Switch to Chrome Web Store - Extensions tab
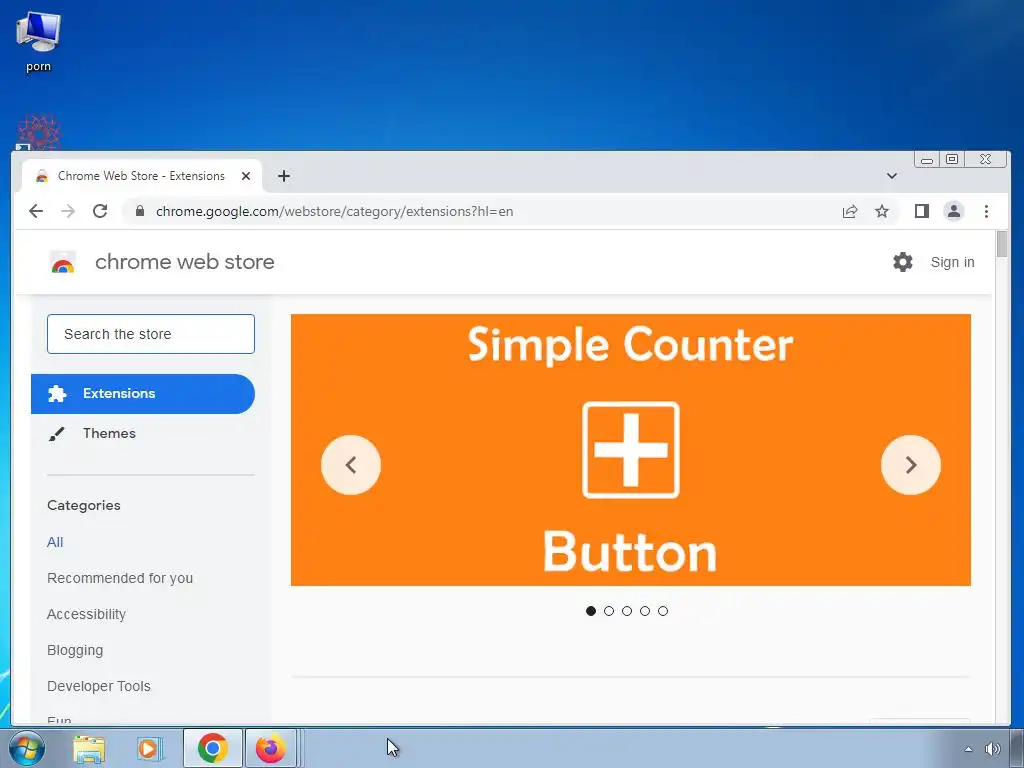The width and height of the screenshot is (1024, 768). [142, 176]
